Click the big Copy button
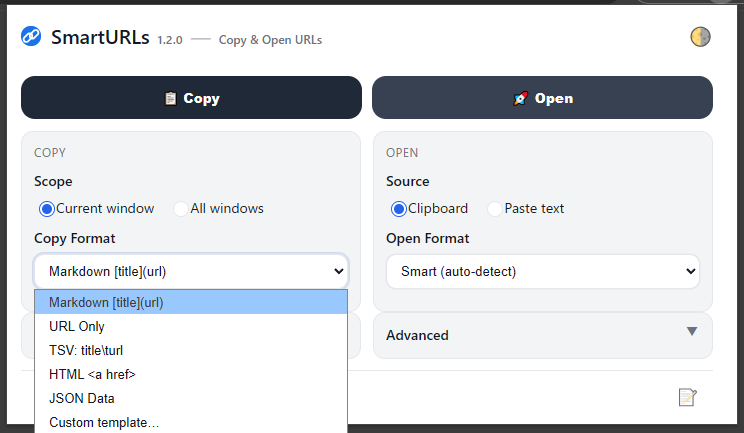This screenshot has width=744, height=433. point(191,98)
